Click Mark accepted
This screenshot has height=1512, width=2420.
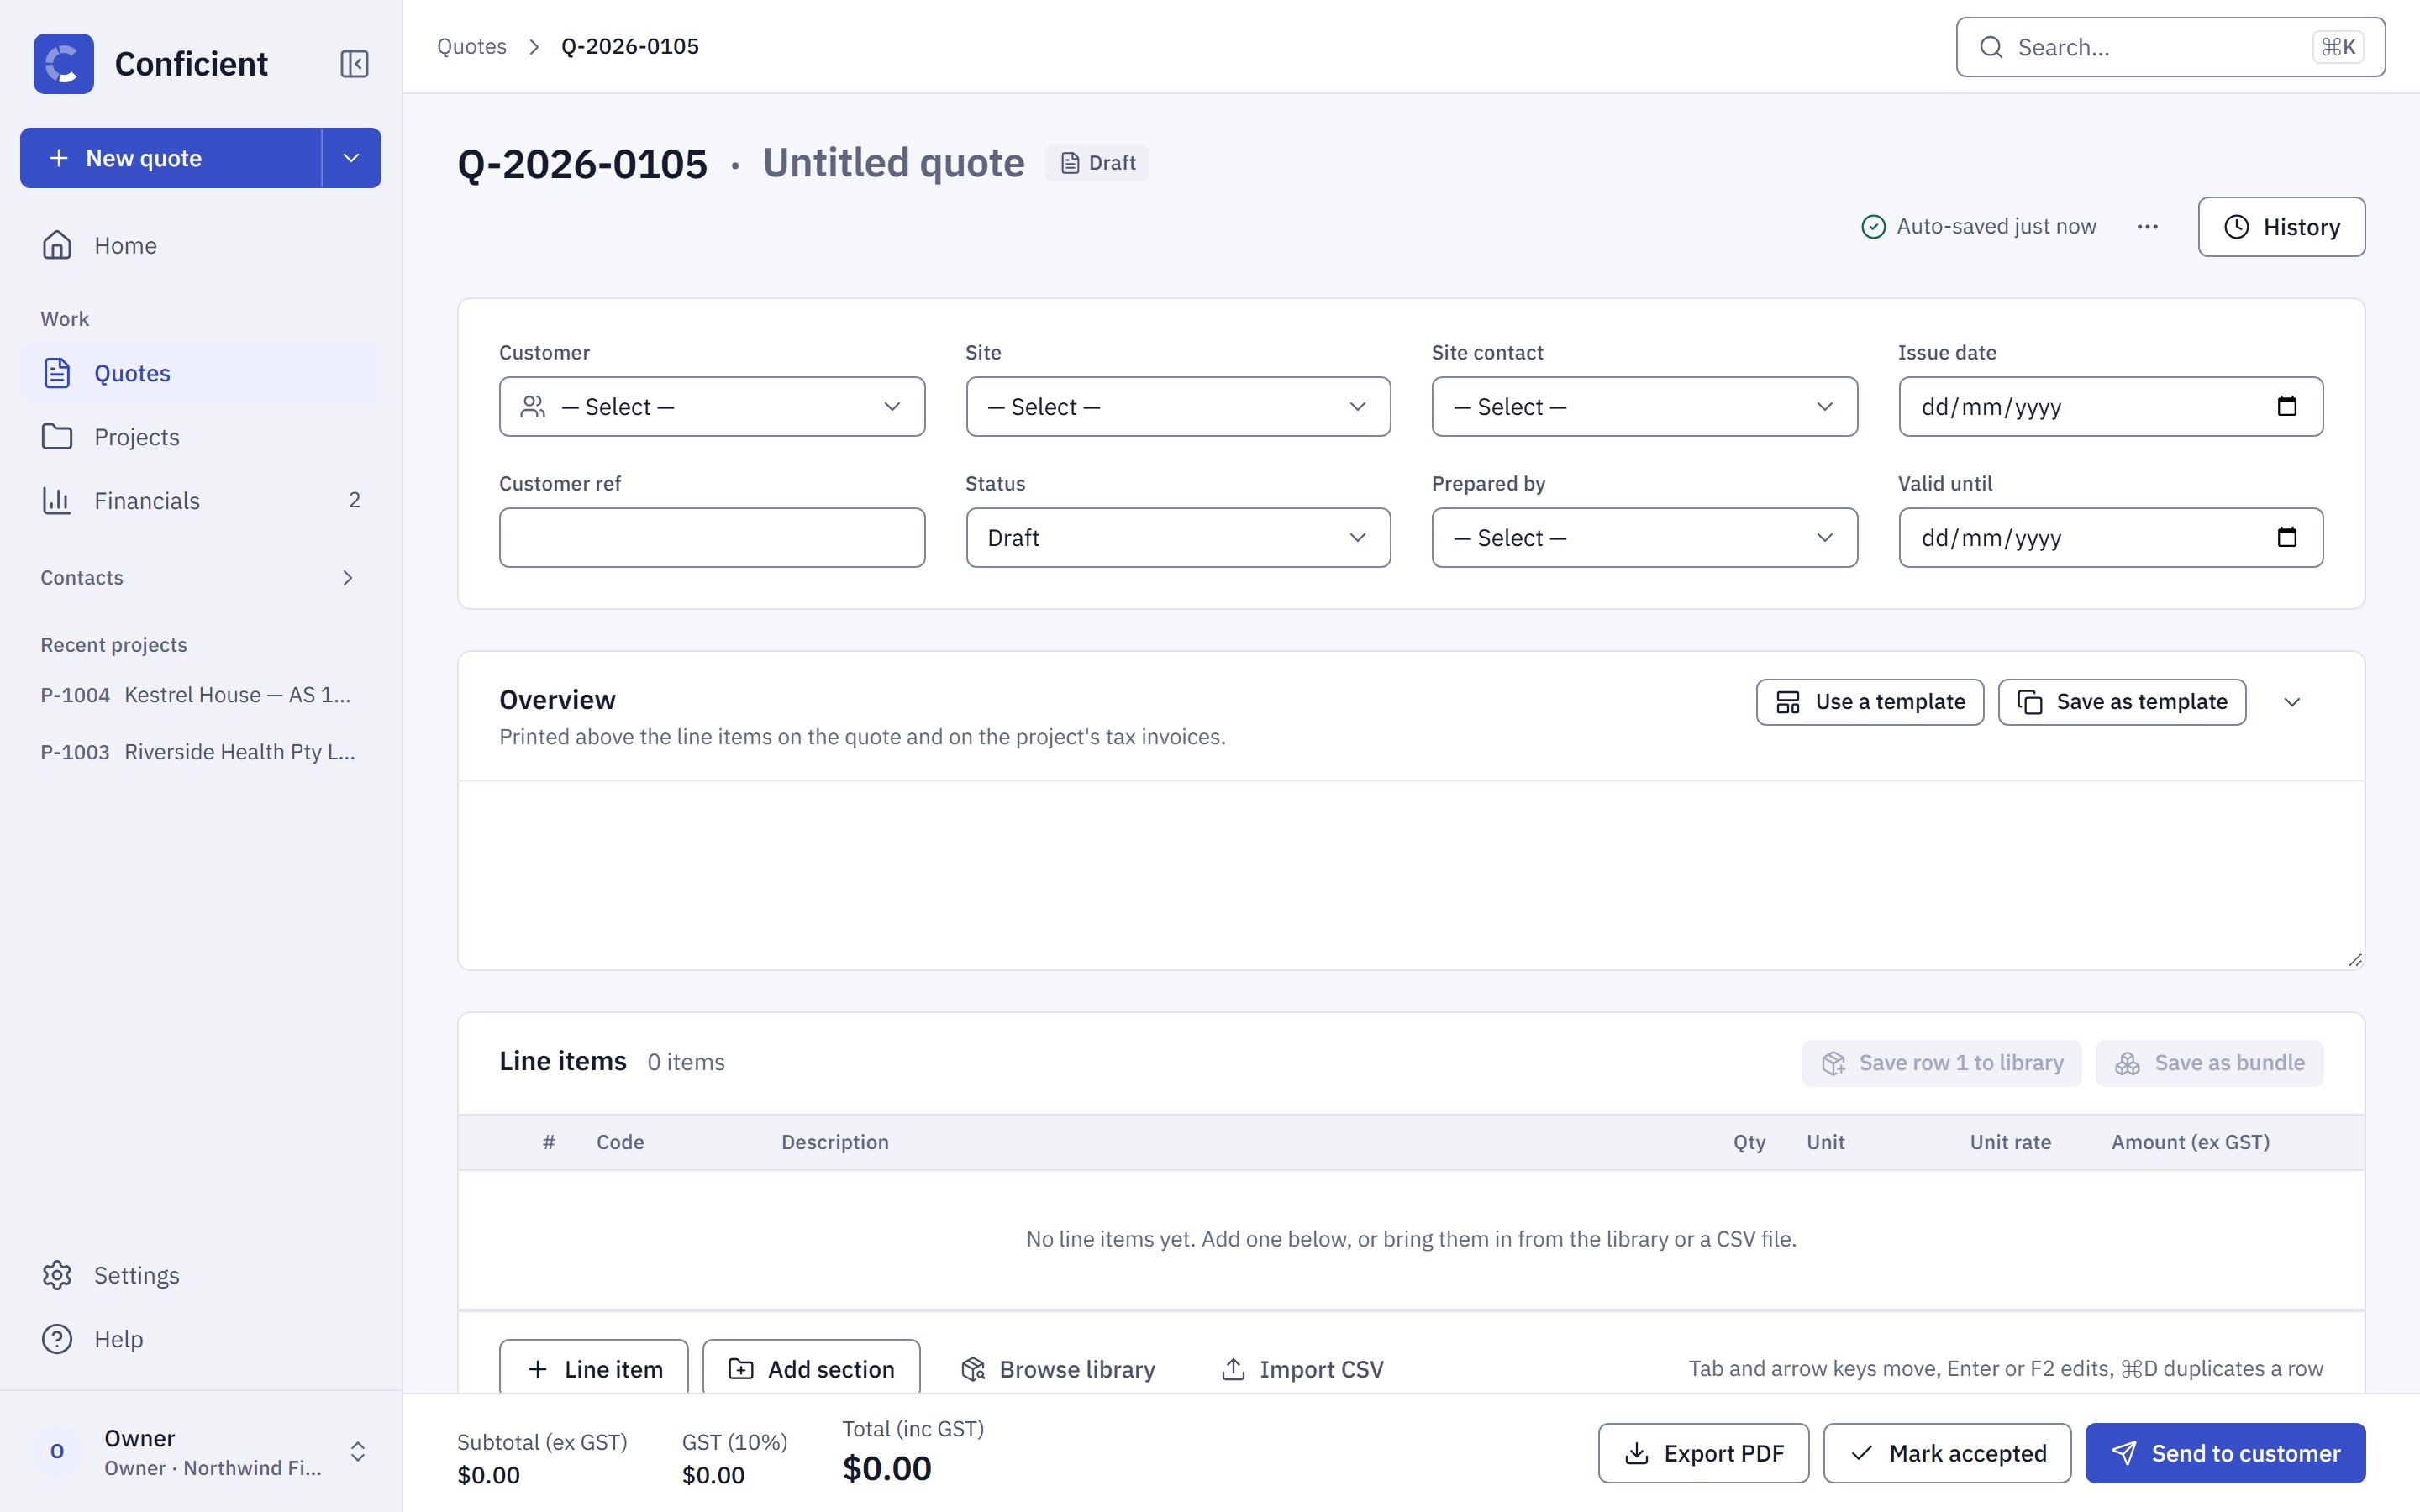[x=1947, y=1453]
